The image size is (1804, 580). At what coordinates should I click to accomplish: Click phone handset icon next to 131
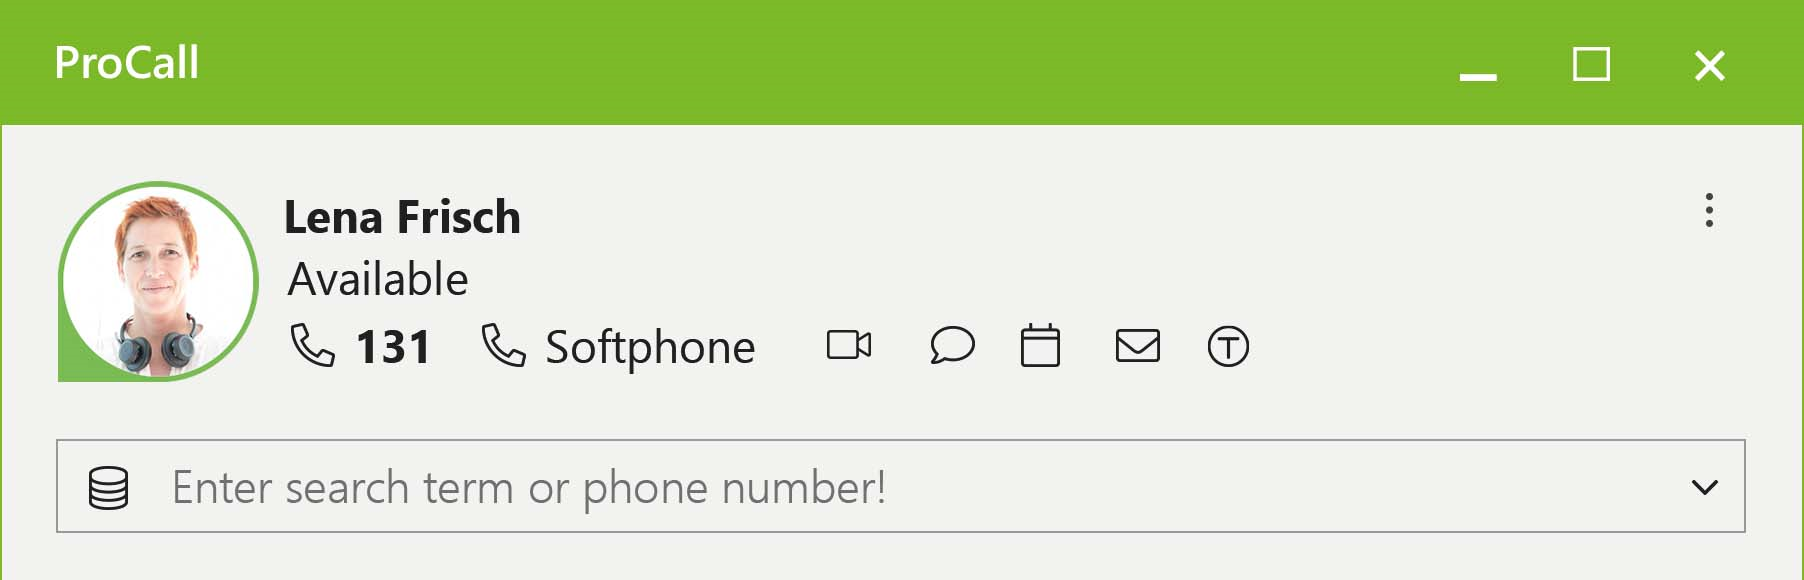[312, 345]
